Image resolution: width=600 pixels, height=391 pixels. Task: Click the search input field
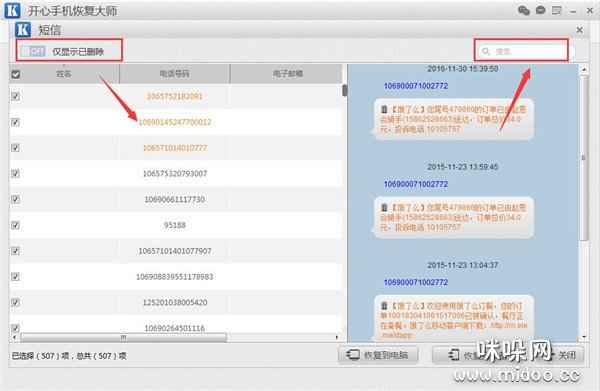click(x=521, y=51)
